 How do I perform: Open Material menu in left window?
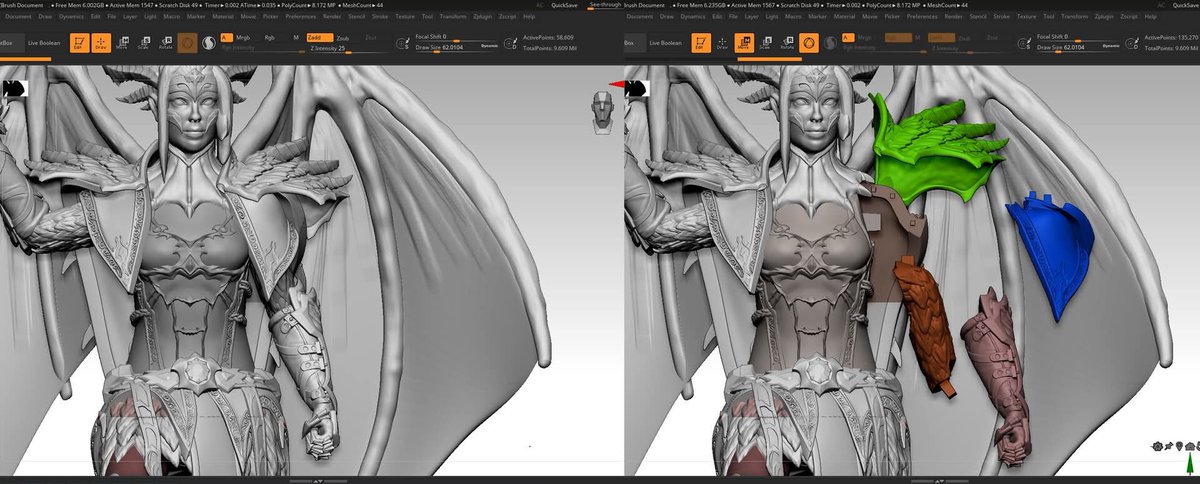point(223,17)
